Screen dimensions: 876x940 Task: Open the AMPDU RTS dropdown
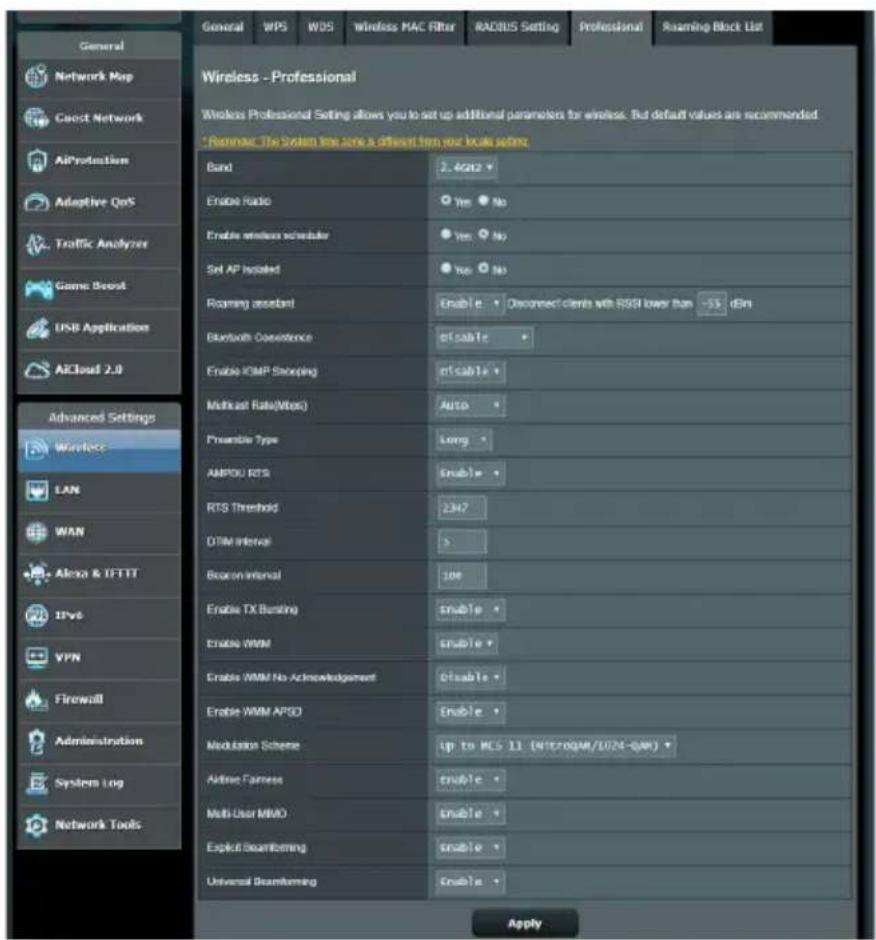tap(470, 474)
